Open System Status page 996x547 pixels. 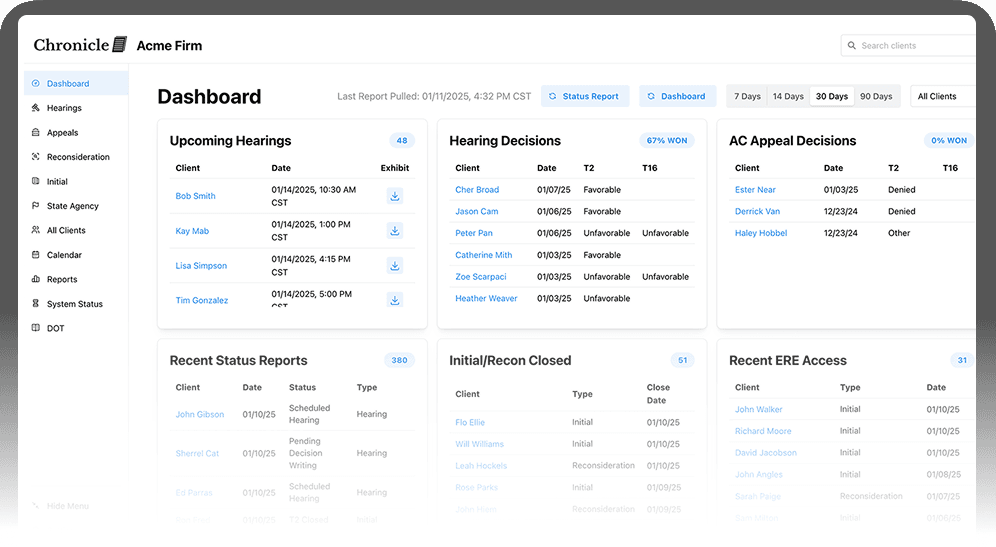(74, 304)
